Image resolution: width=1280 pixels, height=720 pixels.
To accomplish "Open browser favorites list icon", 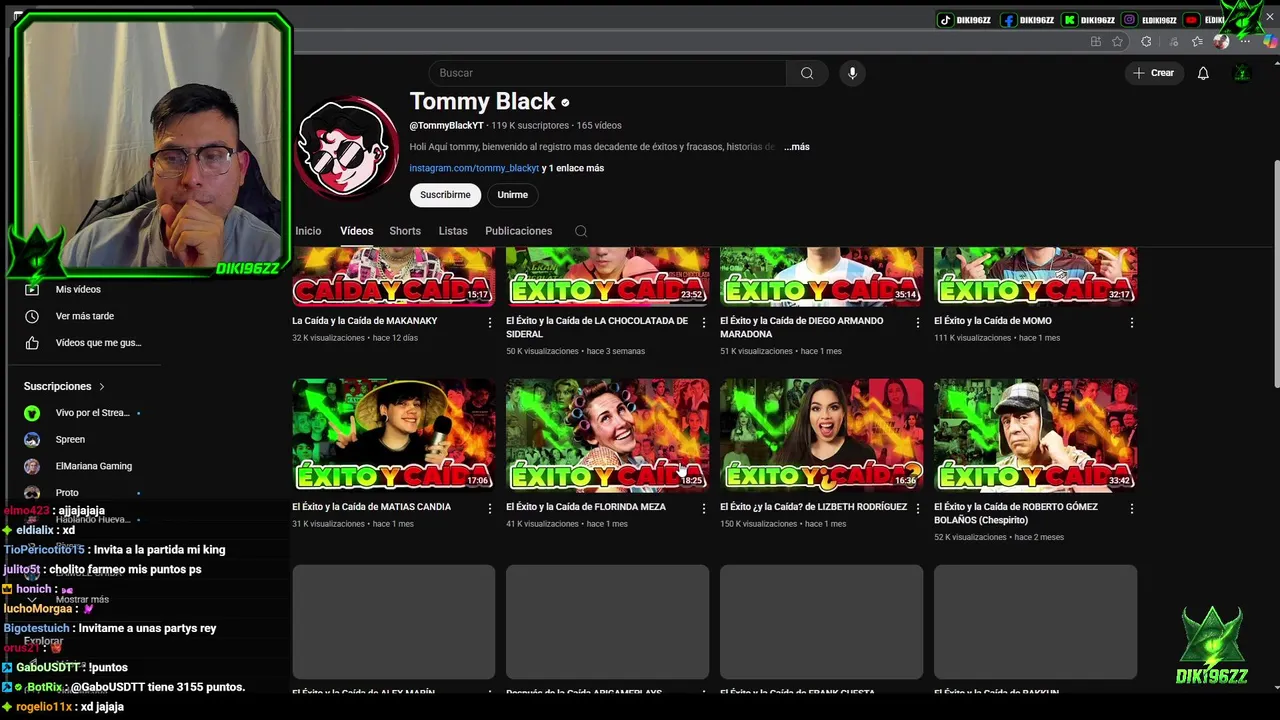I will (x=1197, y=41).
